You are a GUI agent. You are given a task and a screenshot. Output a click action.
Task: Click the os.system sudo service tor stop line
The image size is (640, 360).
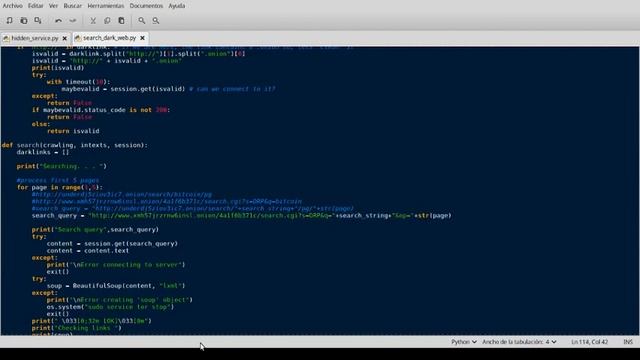110,307
